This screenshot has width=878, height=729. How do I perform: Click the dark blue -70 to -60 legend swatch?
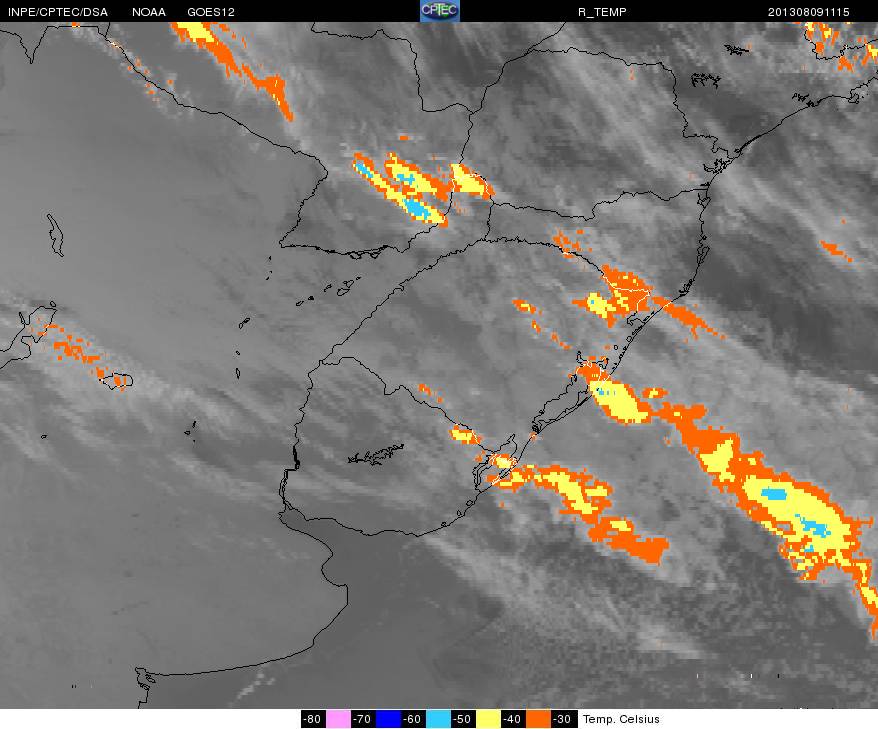388,719
